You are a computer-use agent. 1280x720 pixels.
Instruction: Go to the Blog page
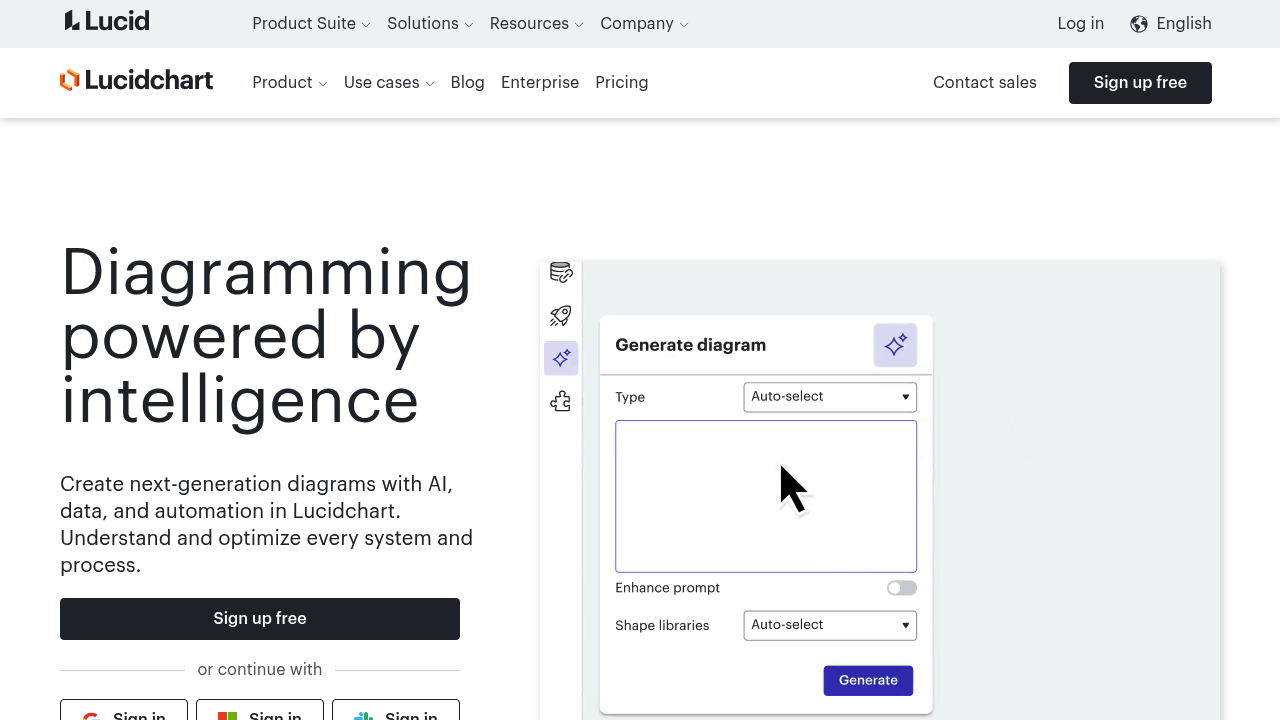click(x=467, y=83)
